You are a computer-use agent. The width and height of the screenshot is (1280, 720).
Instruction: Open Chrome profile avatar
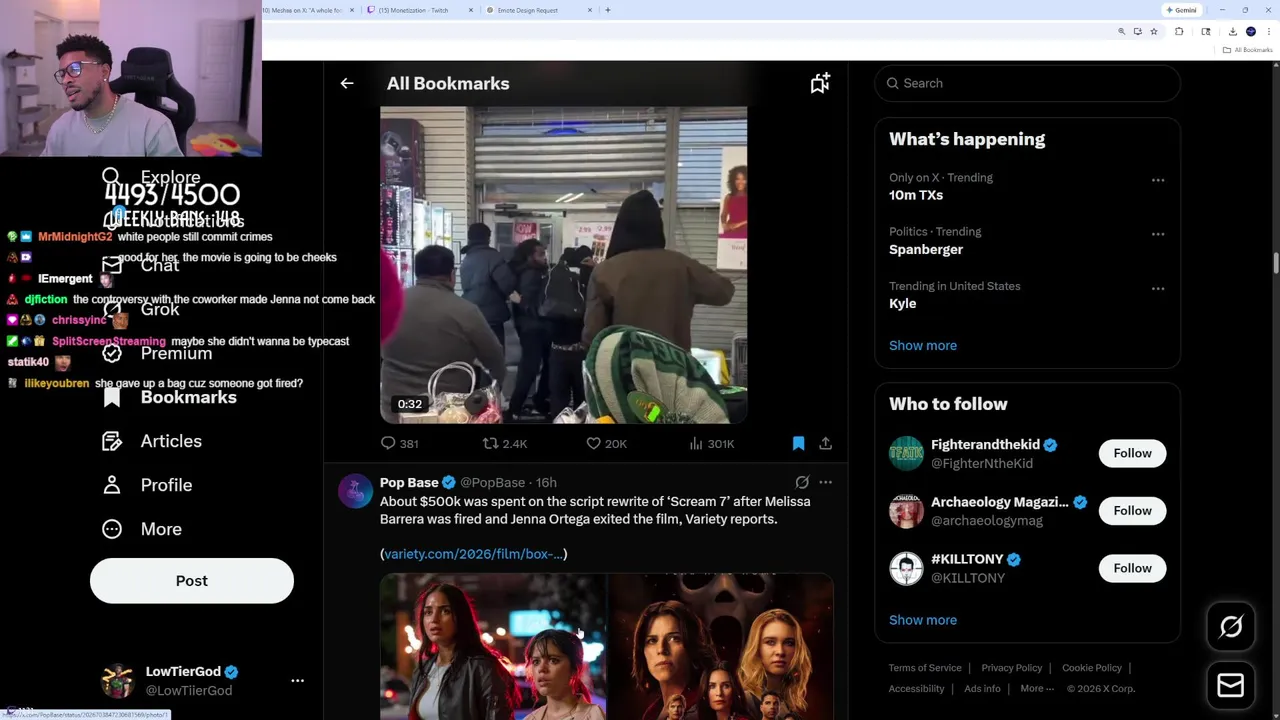point(1250,32)
